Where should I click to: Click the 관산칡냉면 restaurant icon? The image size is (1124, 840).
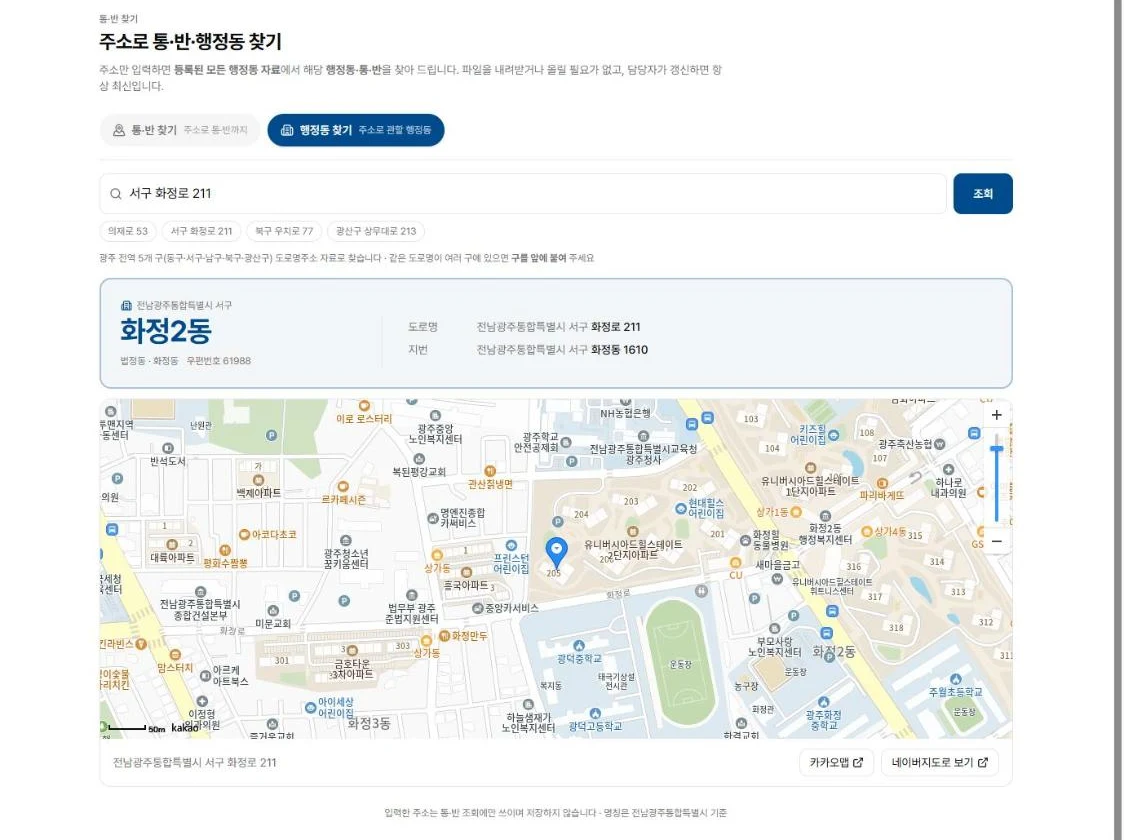coord(490,471)
